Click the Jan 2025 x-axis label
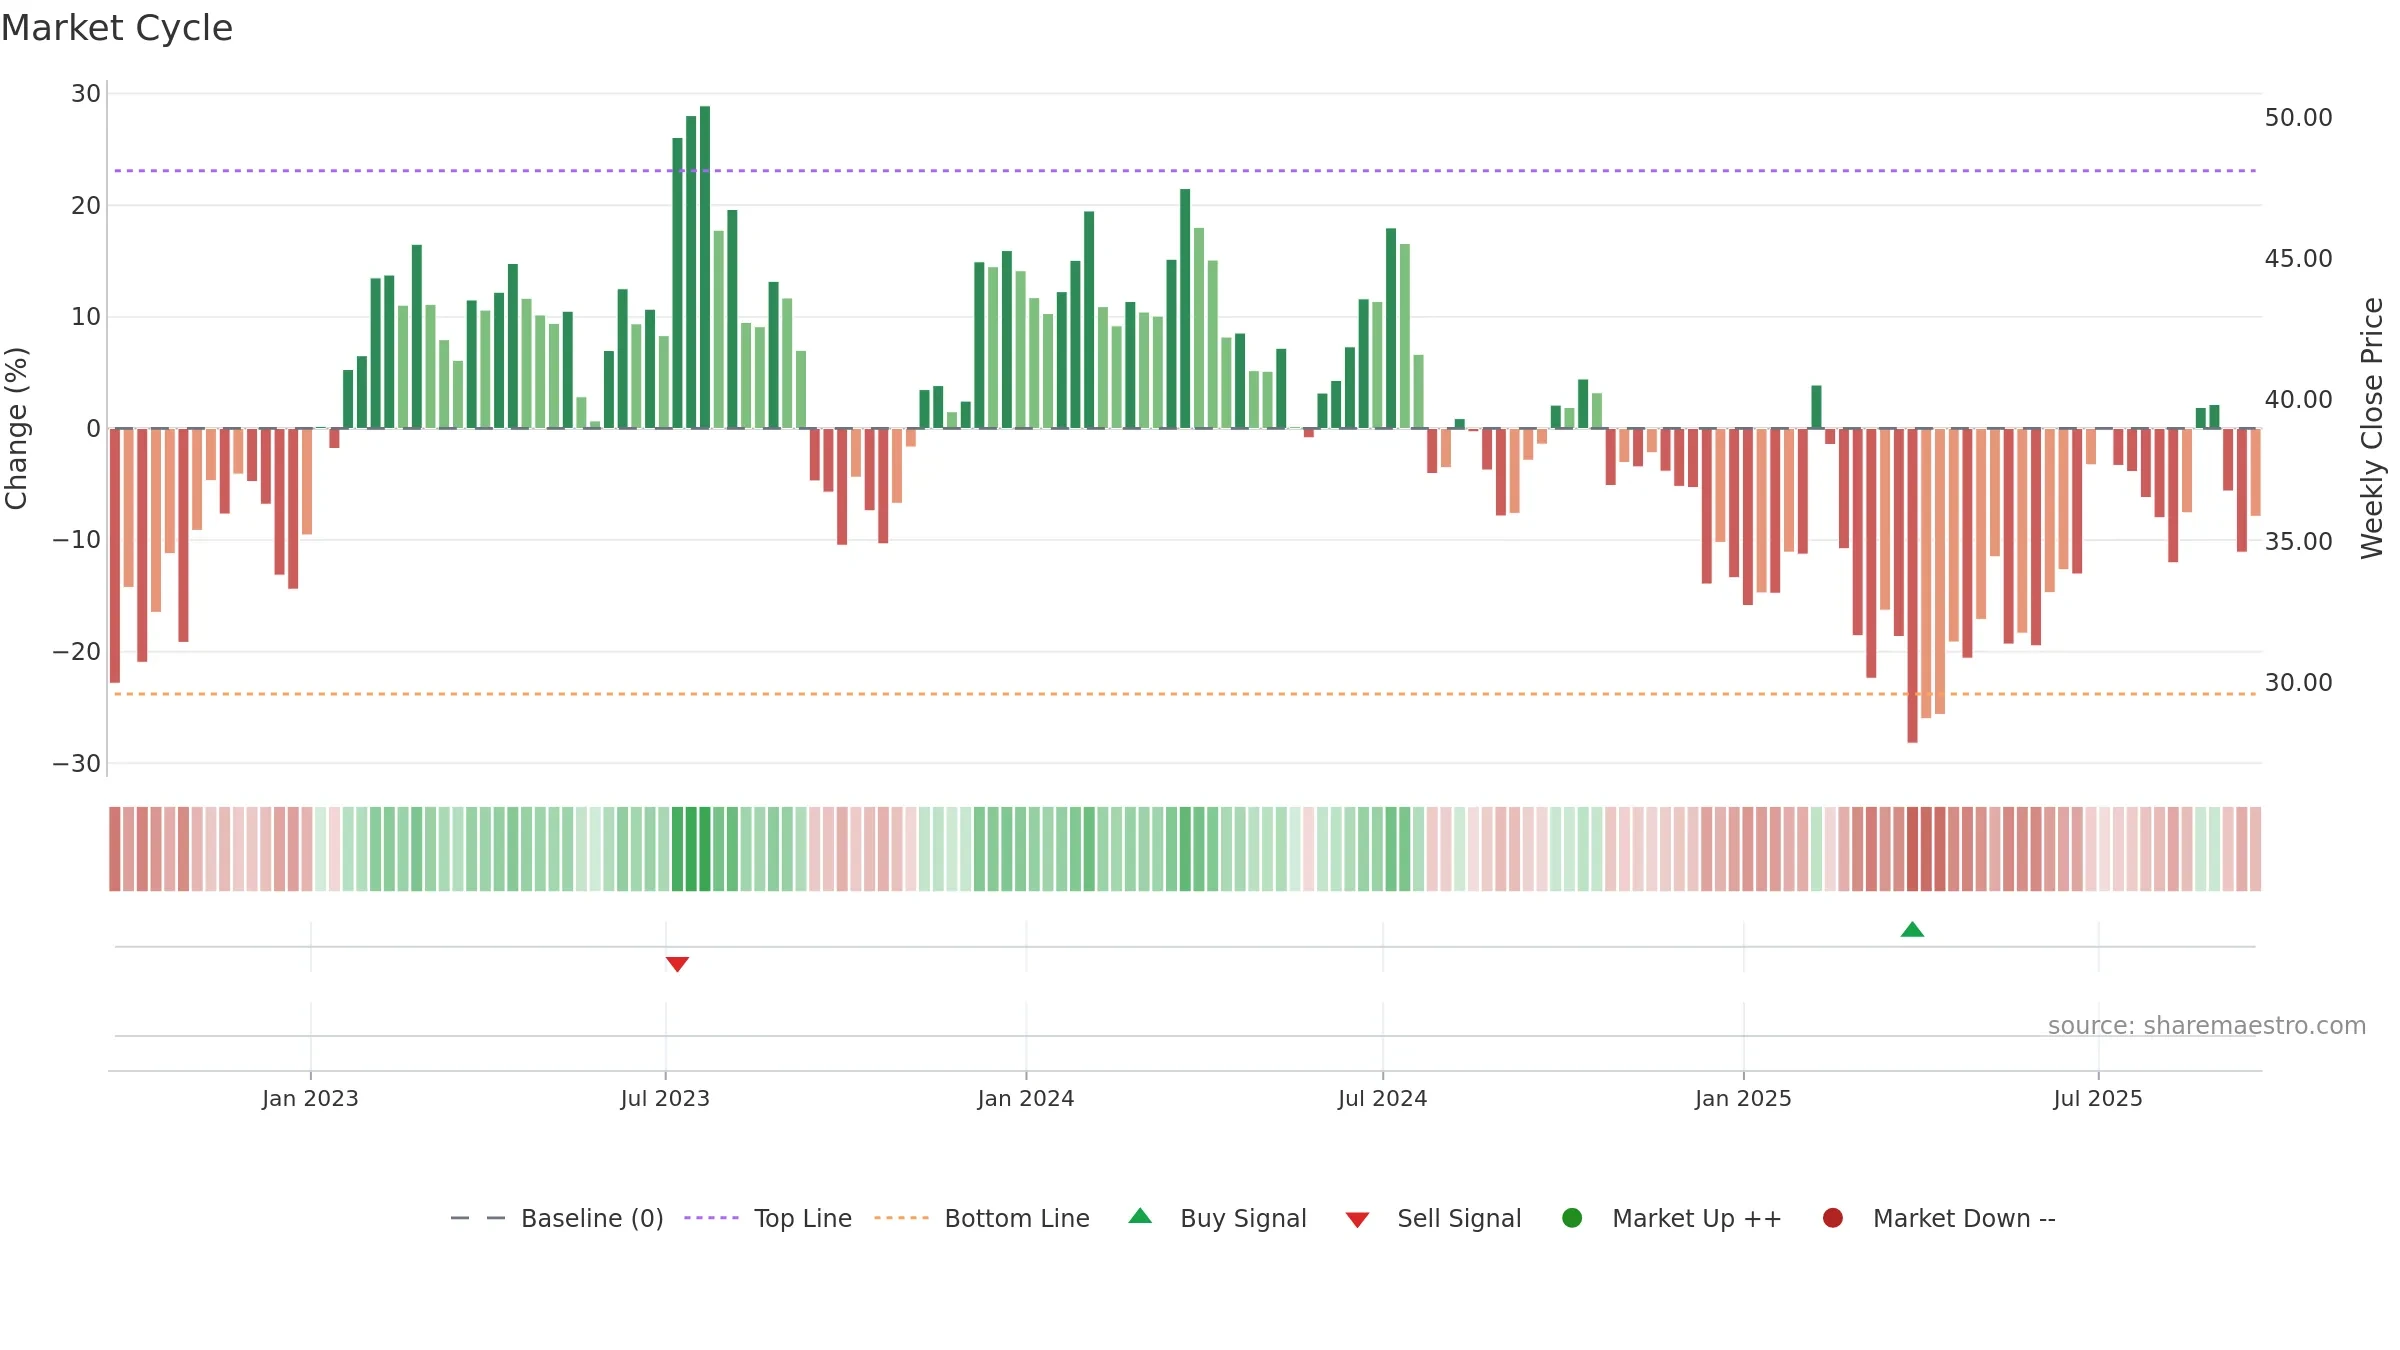The image size is (2400, 1350). 1743,1099
